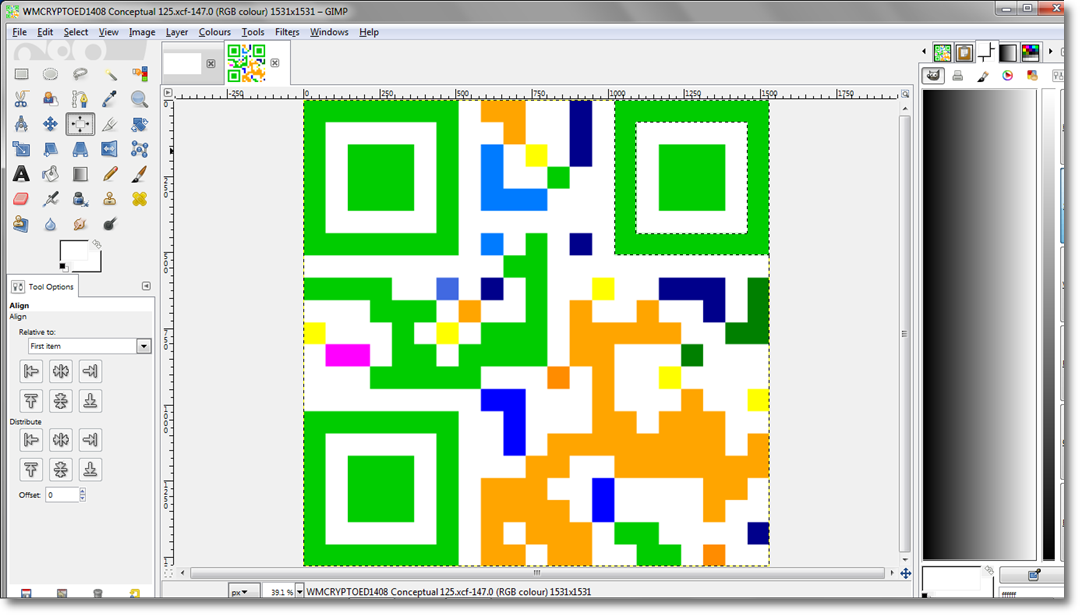Select the Bucket Fill tool
The width and height of the screenshot is (1080, 615).
[x=50, y=174]
